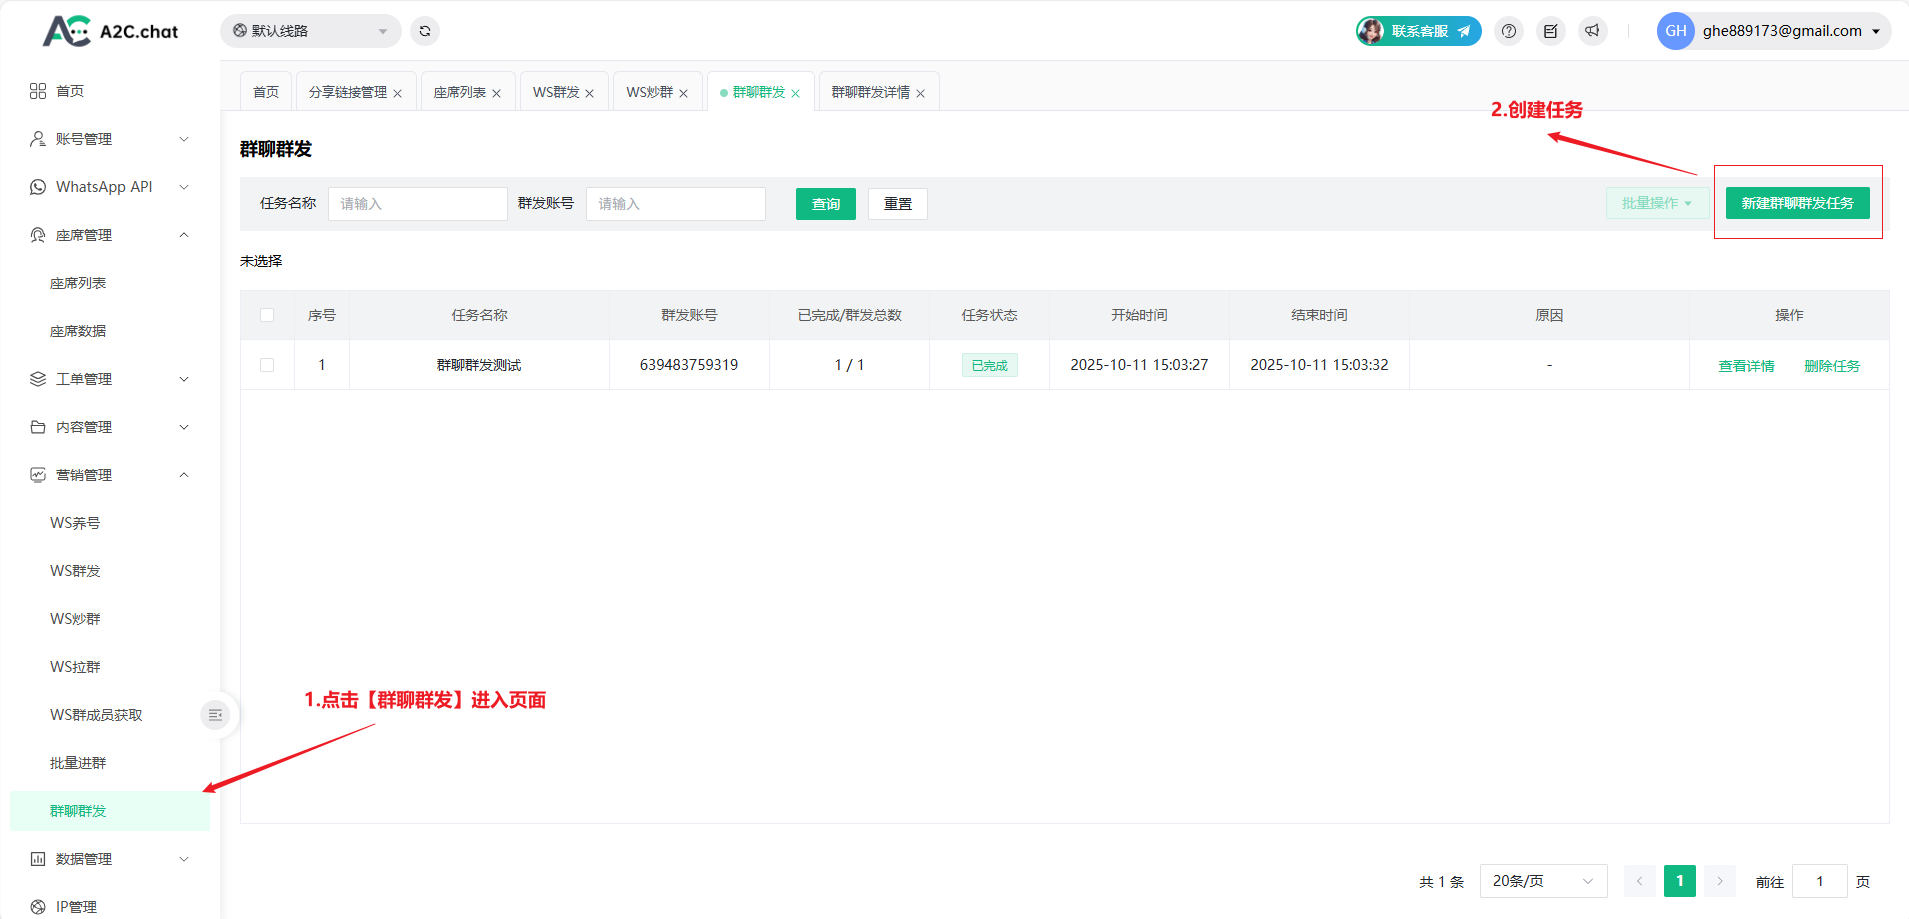Screen dimensions: 1909x919
Task: Open the help question mark icon
Action: pos(1509,31)
